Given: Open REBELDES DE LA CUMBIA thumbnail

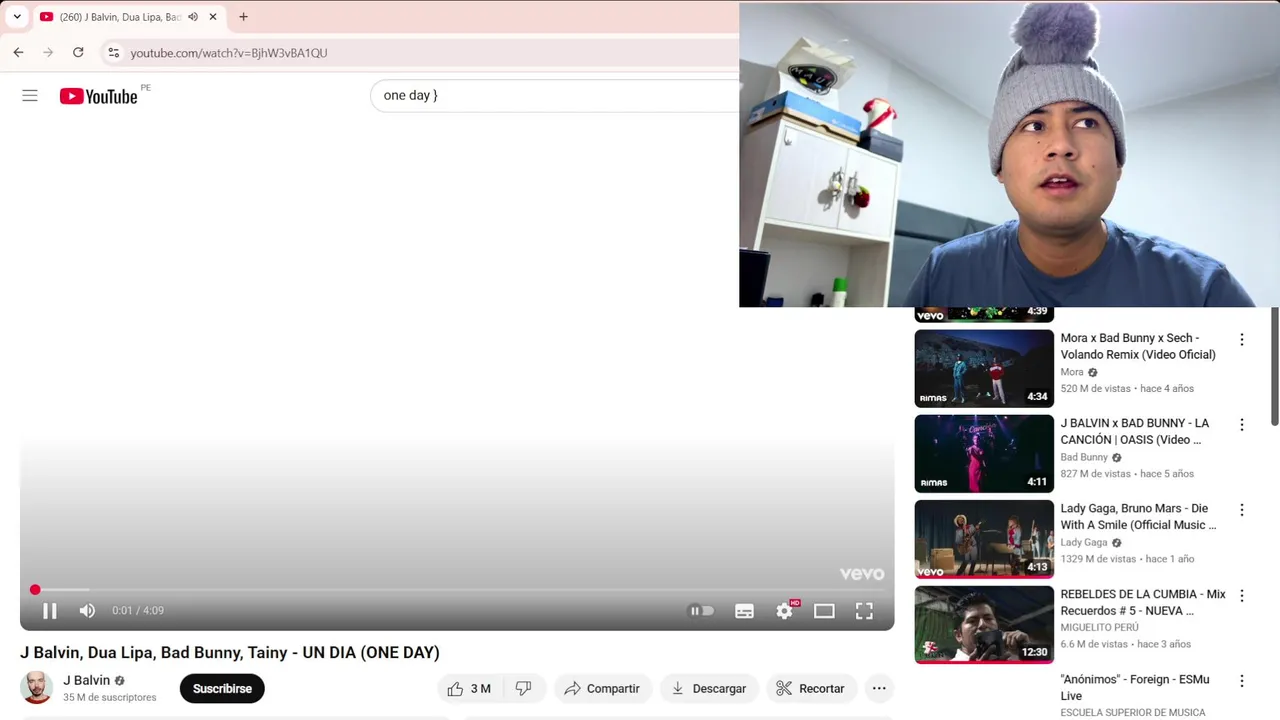Looking at the screenshot, I should [x=984, y=624].
